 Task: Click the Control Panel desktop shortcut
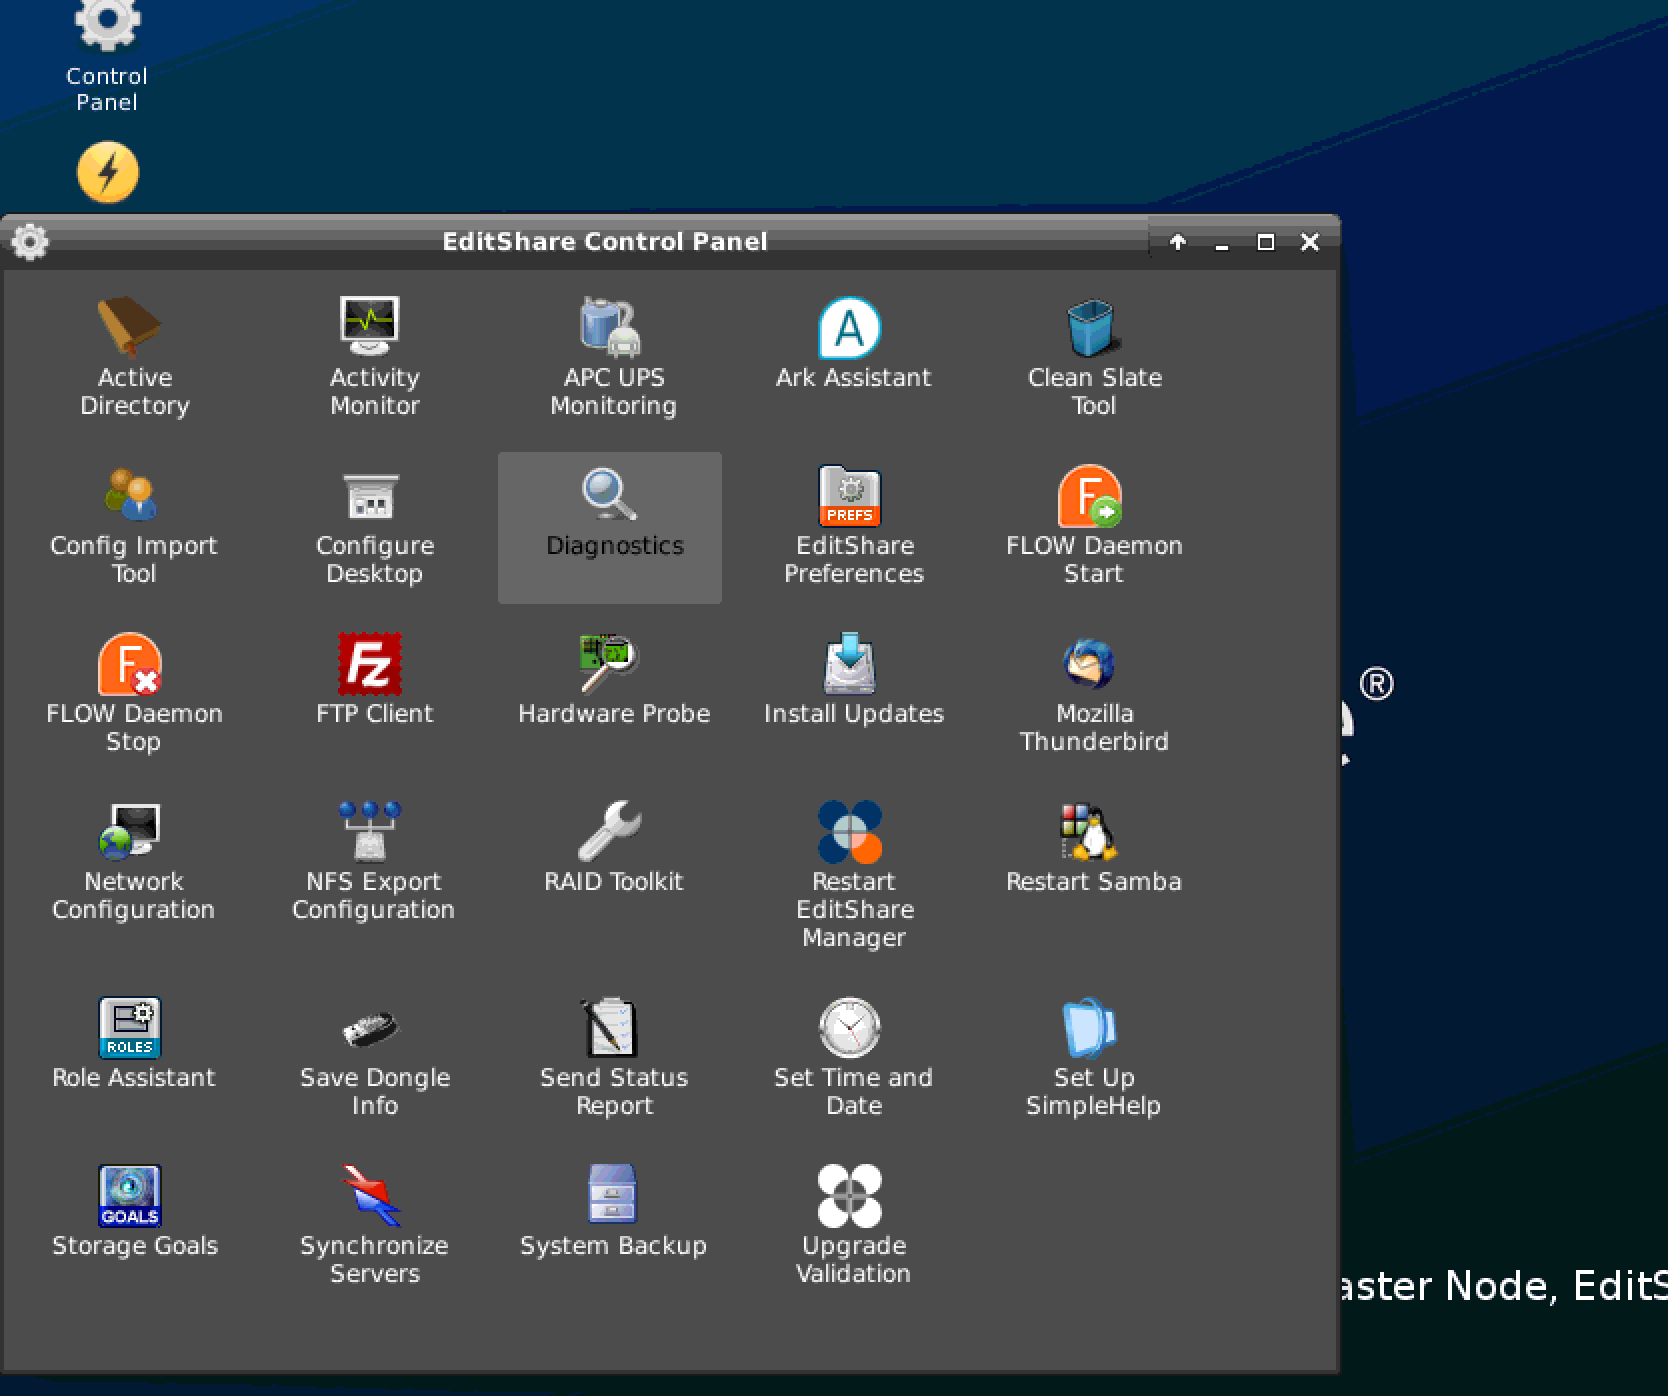107,55
